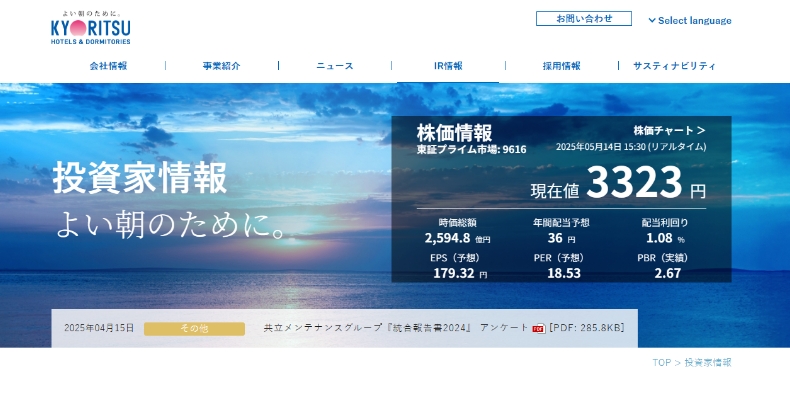Open 統合報告書2024 アンケート news link
This screenshot has height=400, width=790.
396,328
